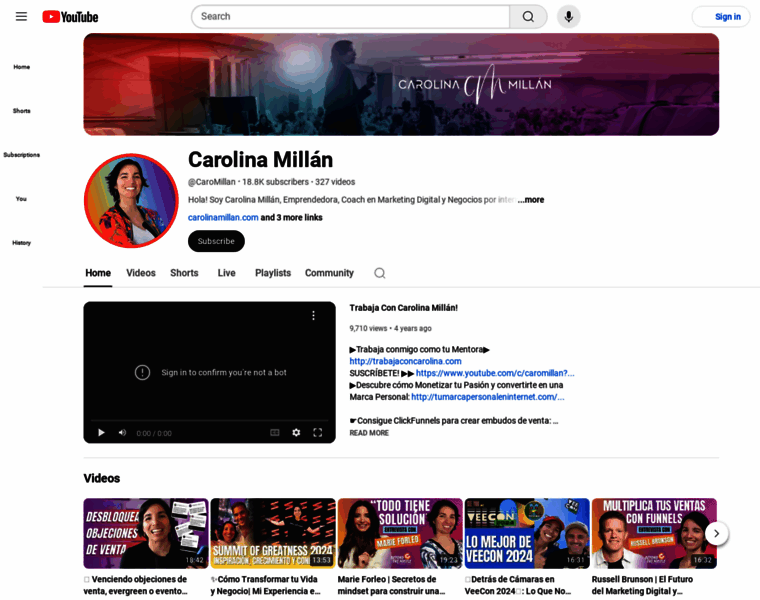Screen dimensions: 760x600
Task: Open the trabajaconcarolina.com link
Action: pos(405,361)
